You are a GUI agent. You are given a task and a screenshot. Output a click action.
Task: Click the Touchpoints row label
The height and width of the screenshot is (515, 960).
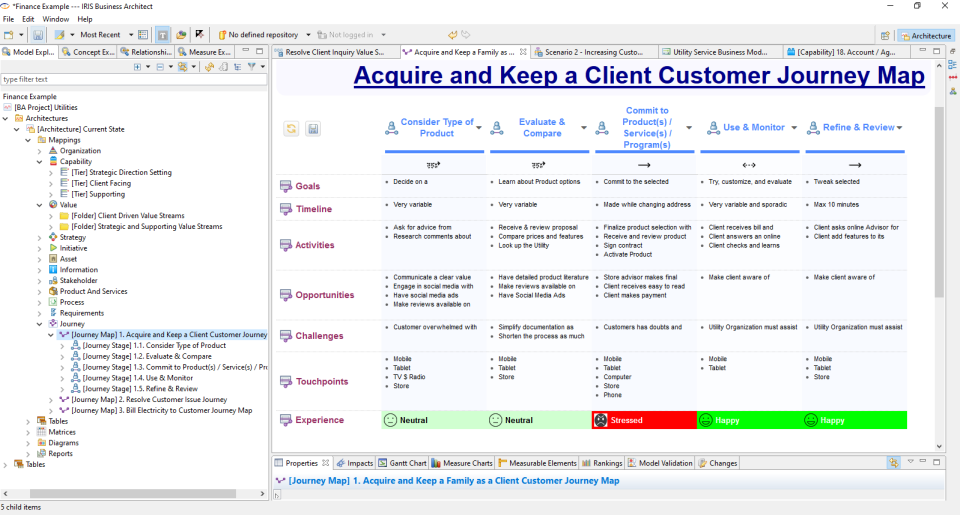(x=322, y=382)
